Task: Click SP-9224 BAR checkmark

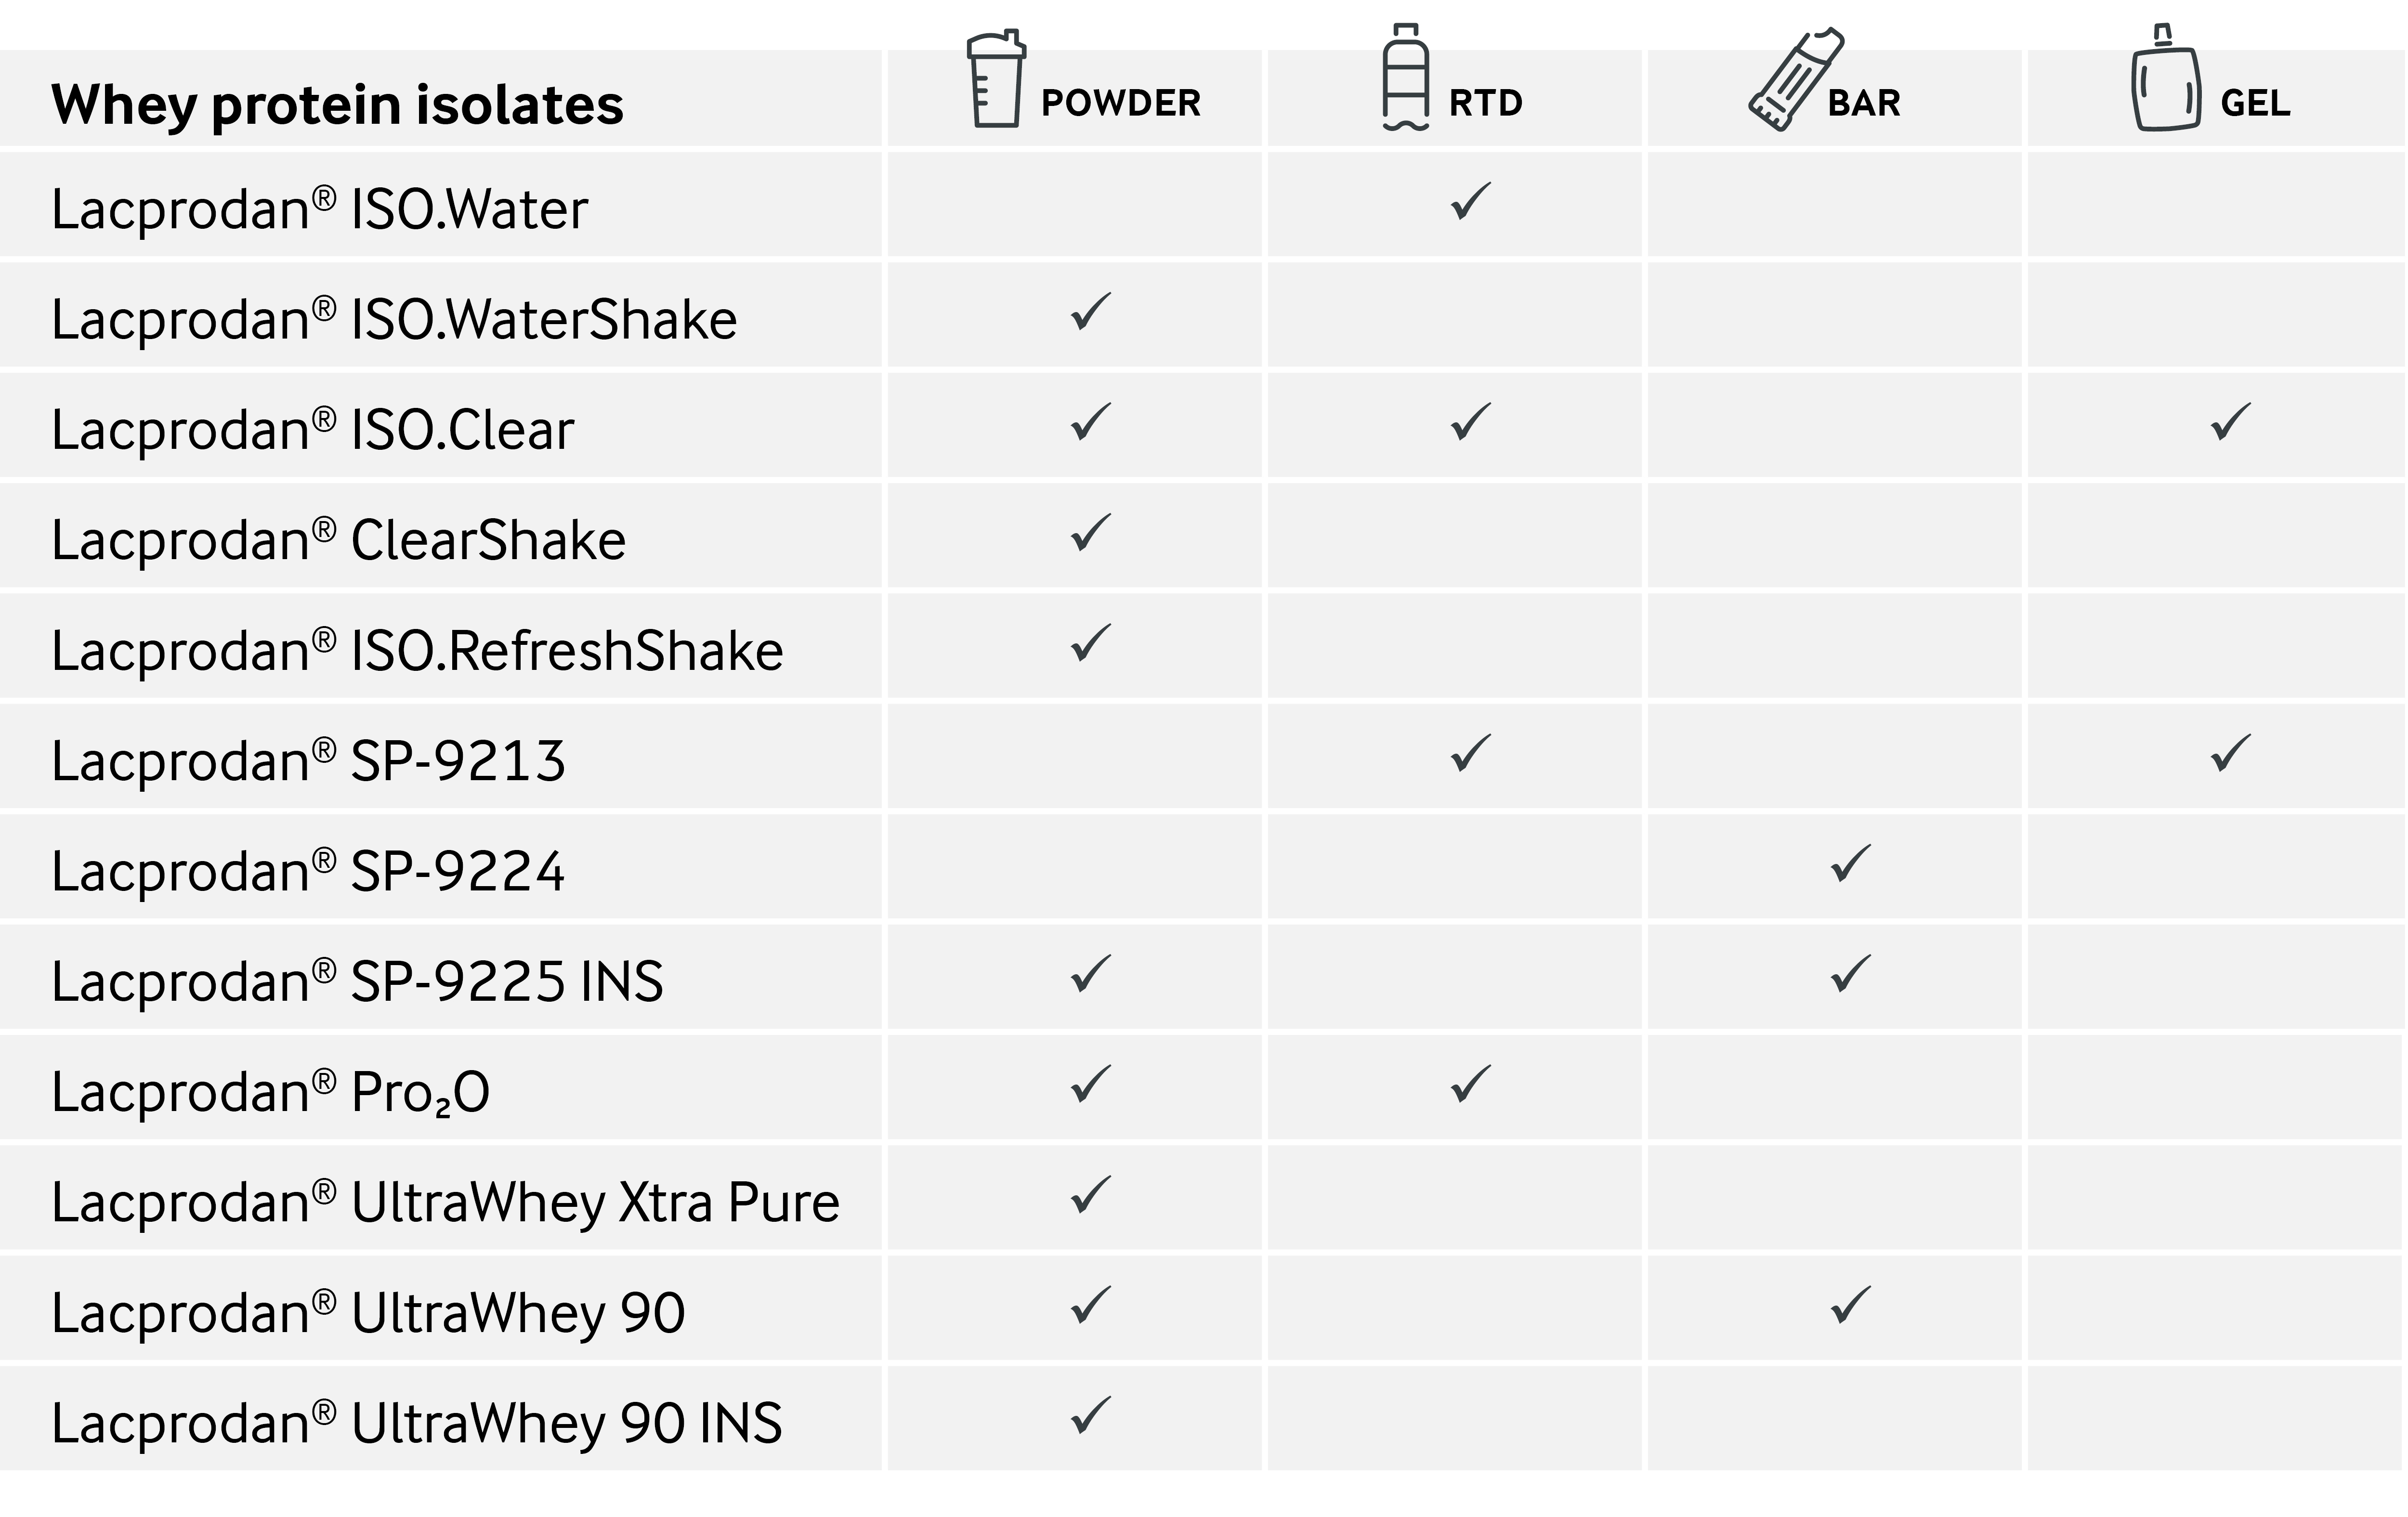Action: [1850, 864]
